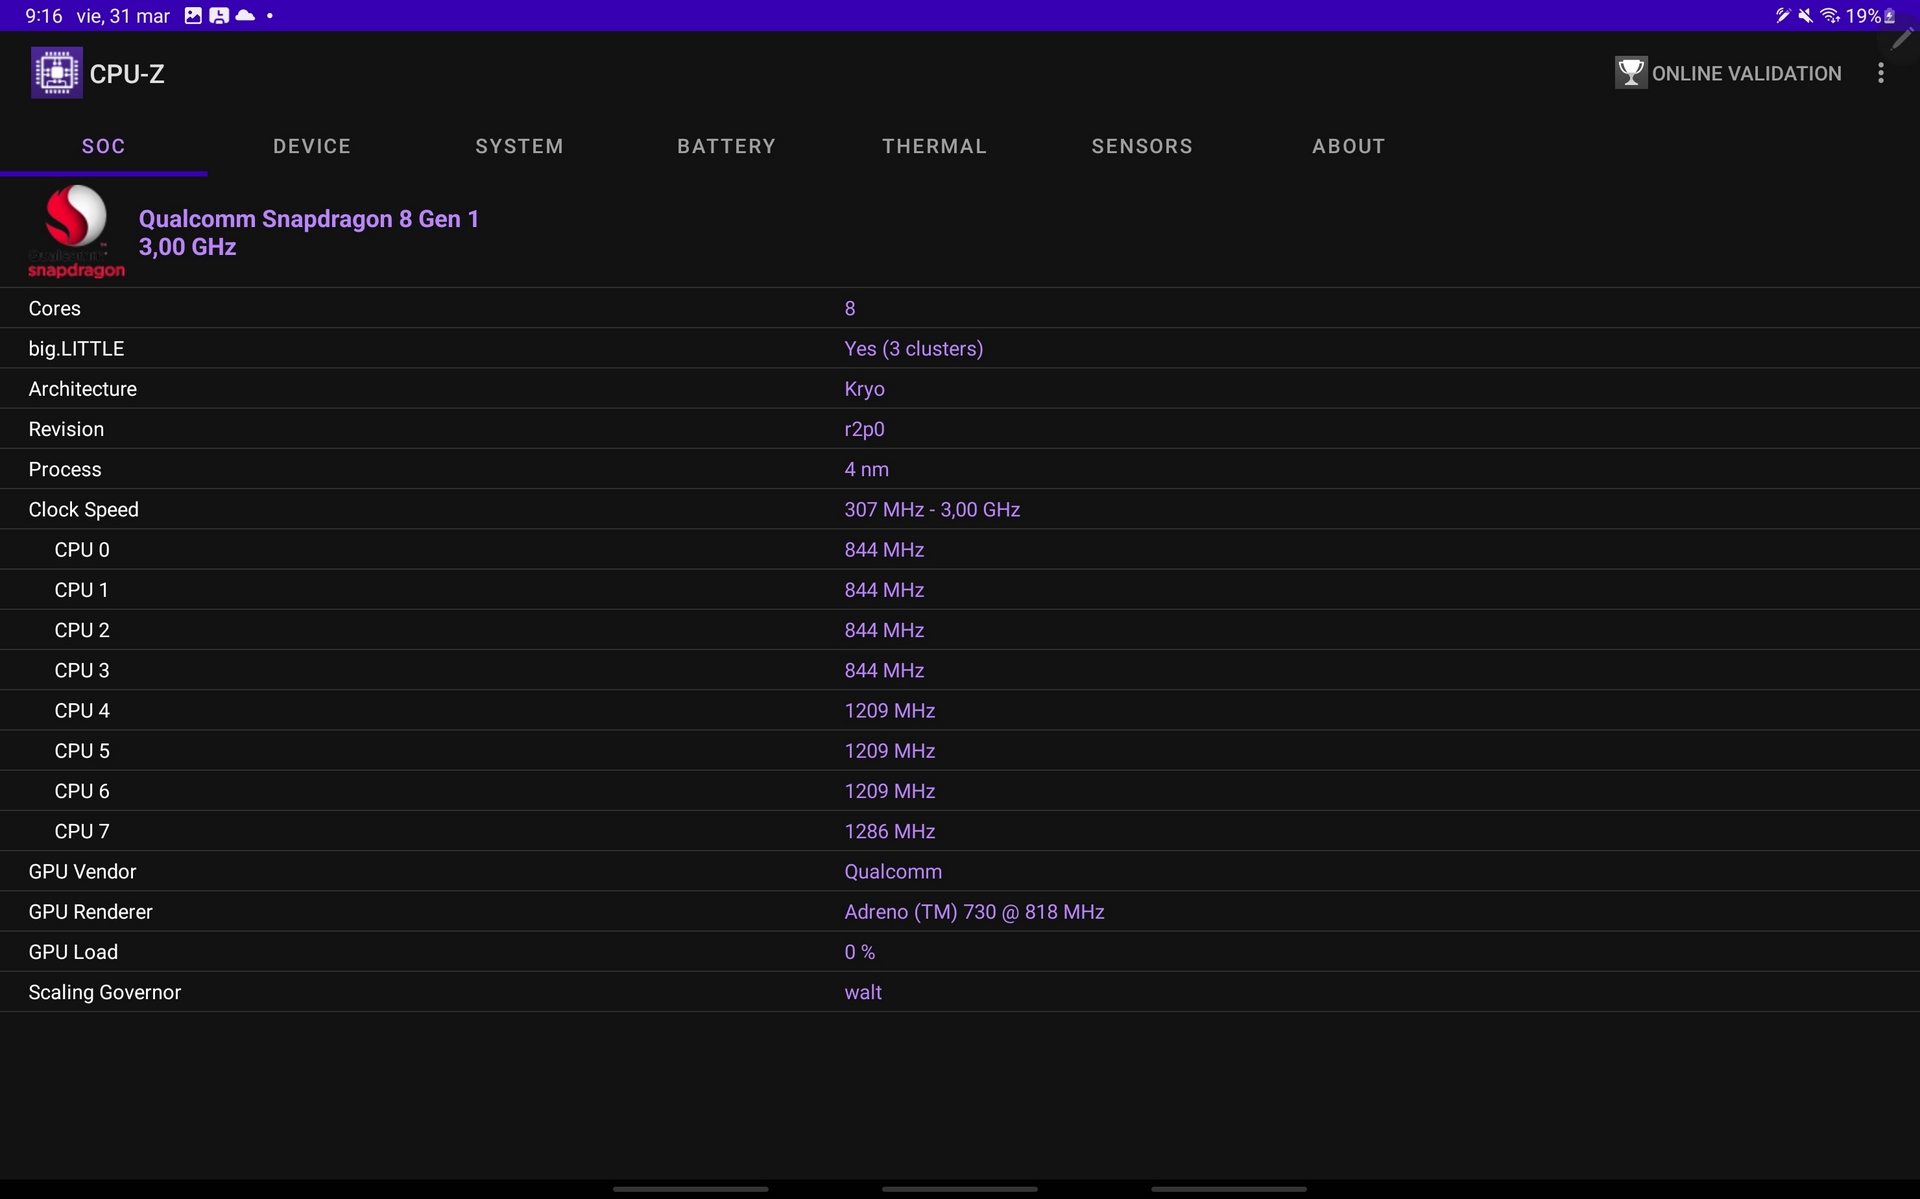The image size is (1920, 1199).
Task: Switch to the SOC tab
Action: (104, 146)
